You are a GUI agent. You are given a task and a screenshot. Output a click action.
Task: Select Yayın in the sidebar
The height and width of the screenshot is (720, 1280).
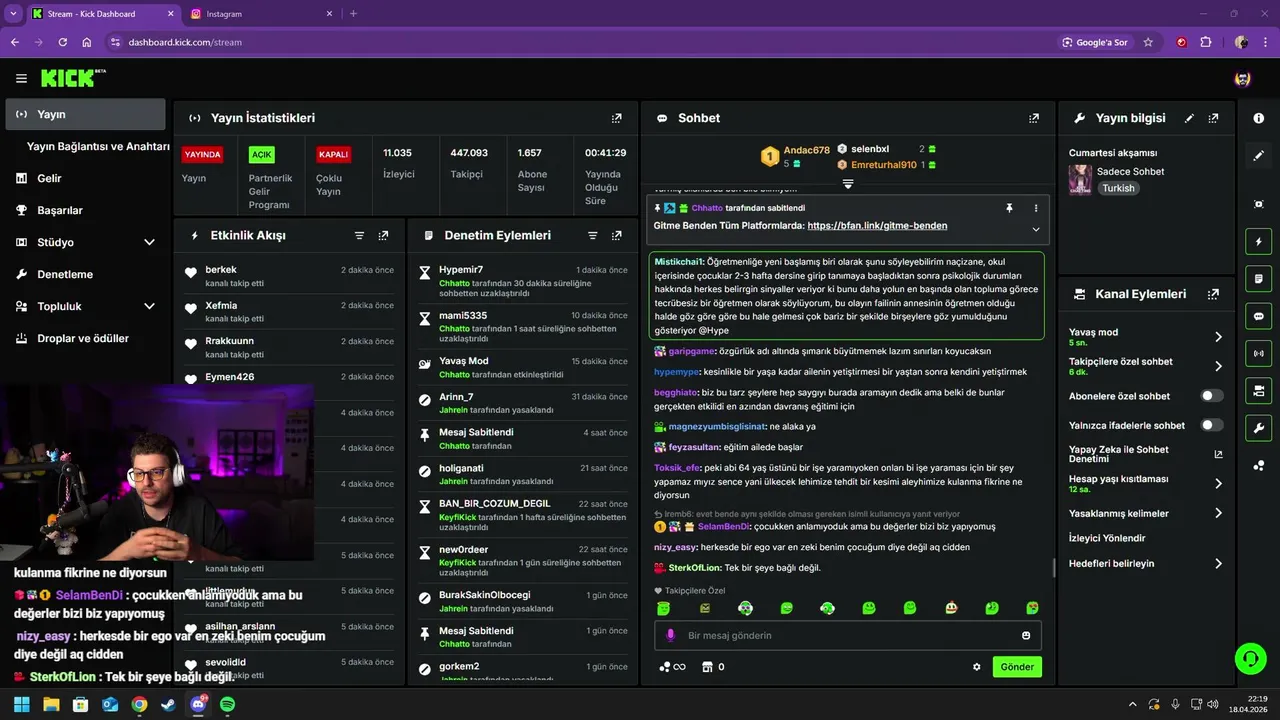click(85, 114)
